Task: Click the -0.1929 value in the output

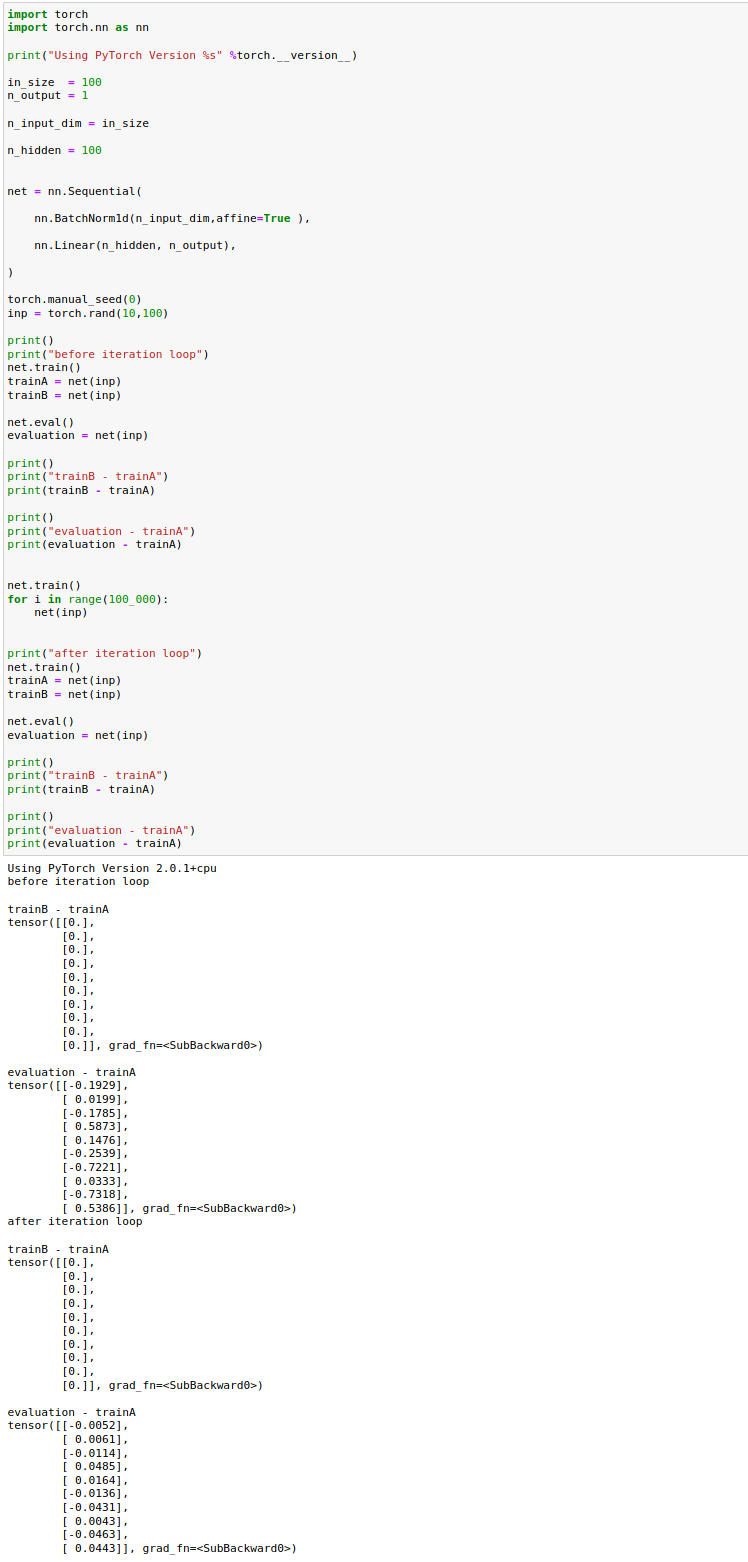Action: pyautogui.click(x=98, y=1086)
